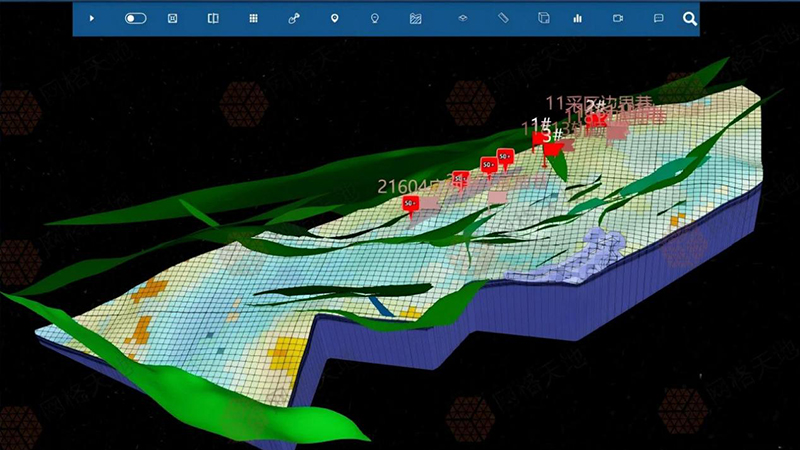Choose the filled location pin tool
This screenshot has height=450, width=800.
click(x=335, y=18)
